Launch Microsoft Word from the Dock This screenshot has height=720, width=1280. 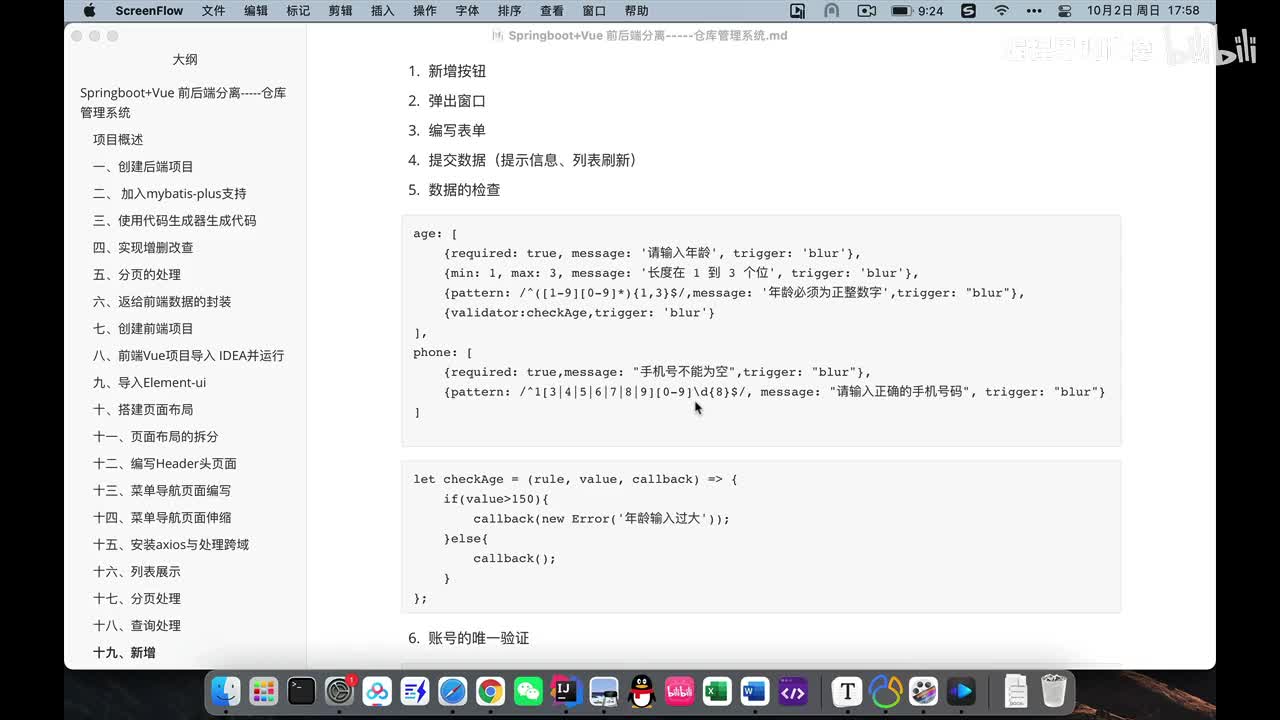755,691
